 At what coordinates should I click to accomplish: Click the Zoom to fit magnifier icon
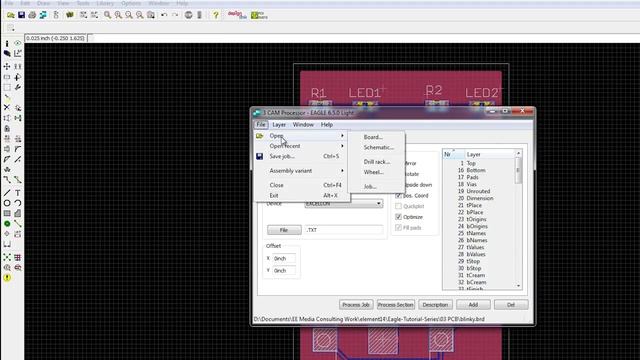click(107, 15)
